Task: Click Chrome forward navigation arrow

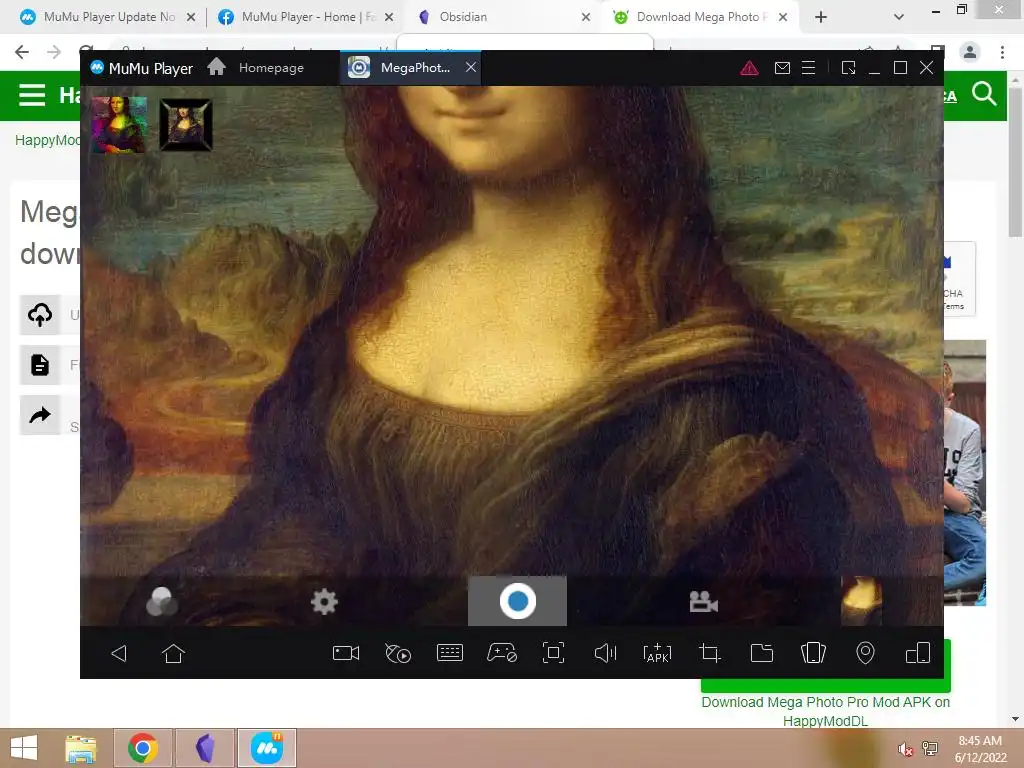Action: pos(54,52)
